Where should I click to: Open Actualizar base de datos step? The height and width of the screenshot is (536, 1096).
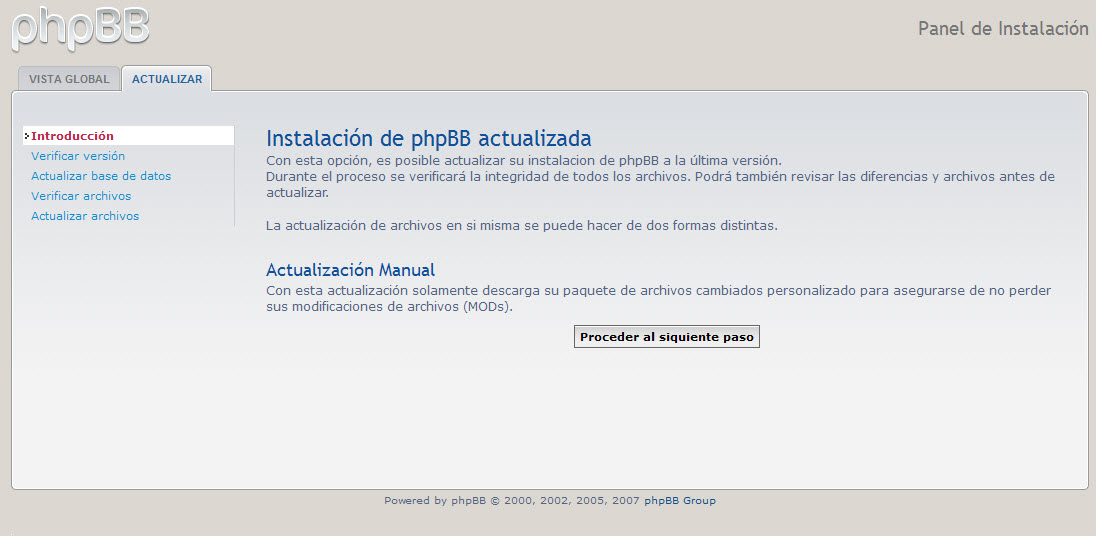pyautogui.click(x=101, y=176)
